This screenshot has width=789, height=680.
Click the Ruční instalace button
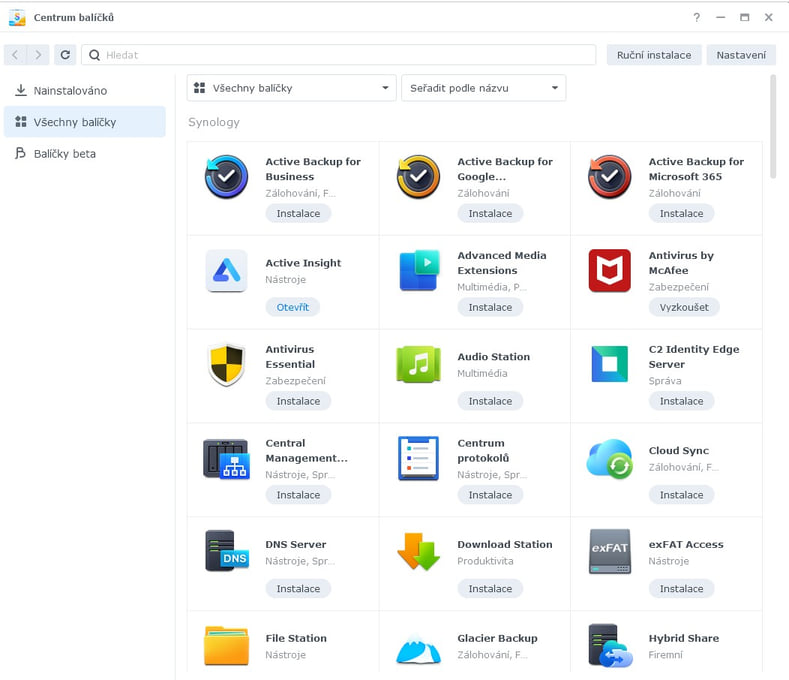654,55
